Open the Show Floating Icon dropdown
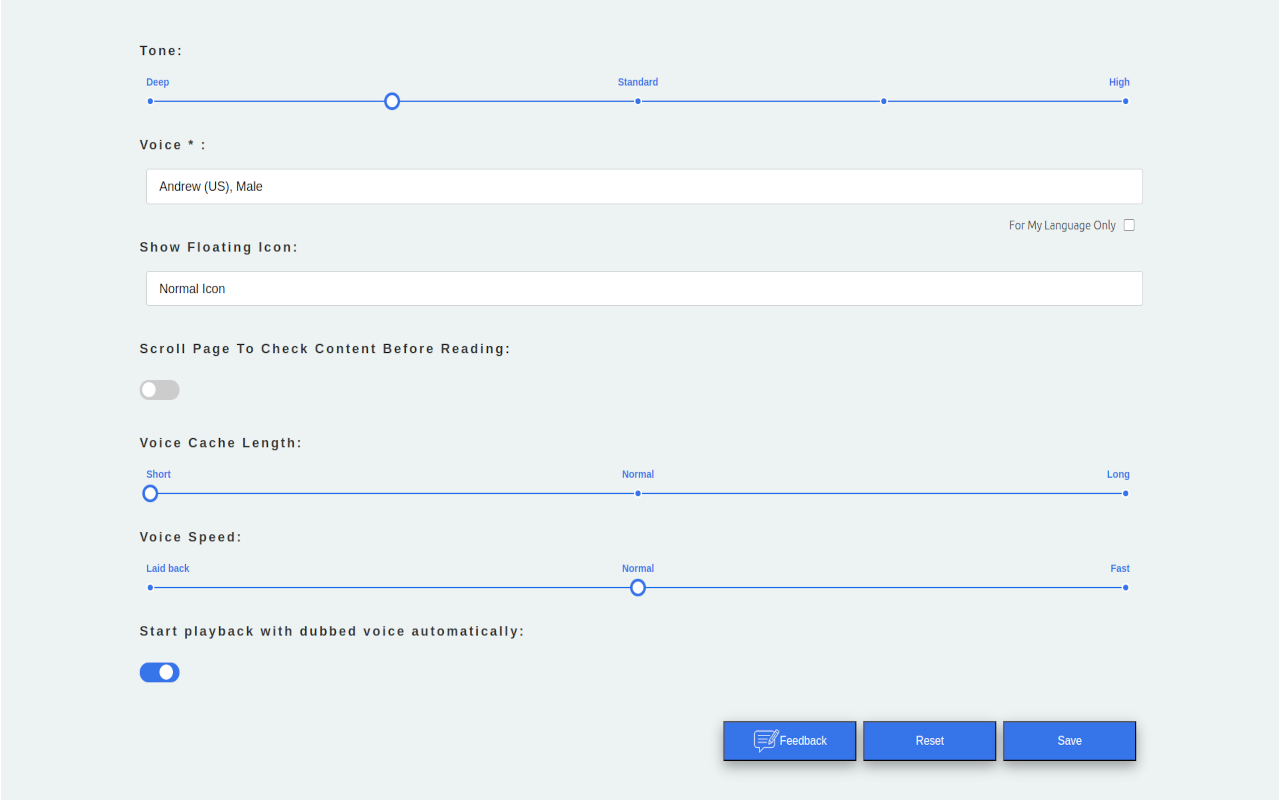The height and width of the screenshot is (800, 1280). point(643,288)
